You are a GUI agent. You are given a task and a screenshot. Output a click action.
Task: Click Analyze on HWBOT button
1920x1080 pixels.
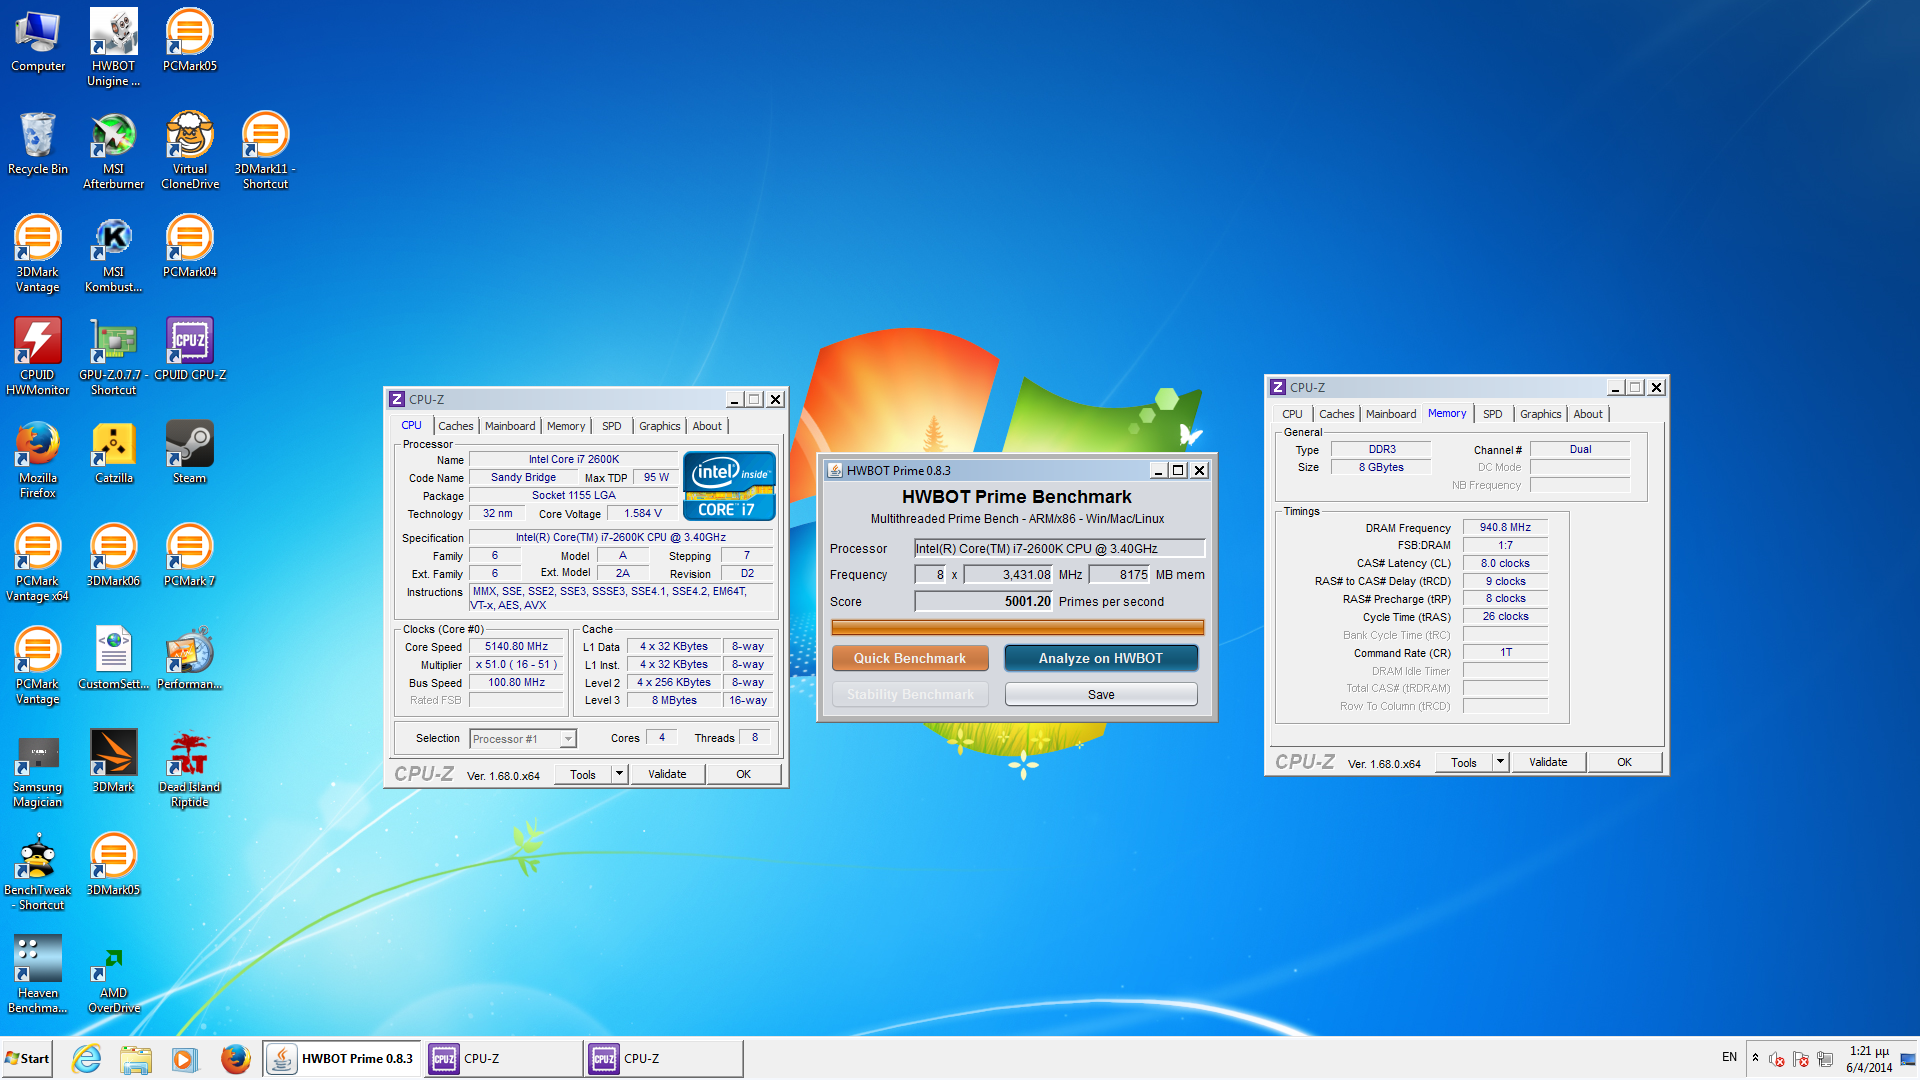(x=1101, y=658)
